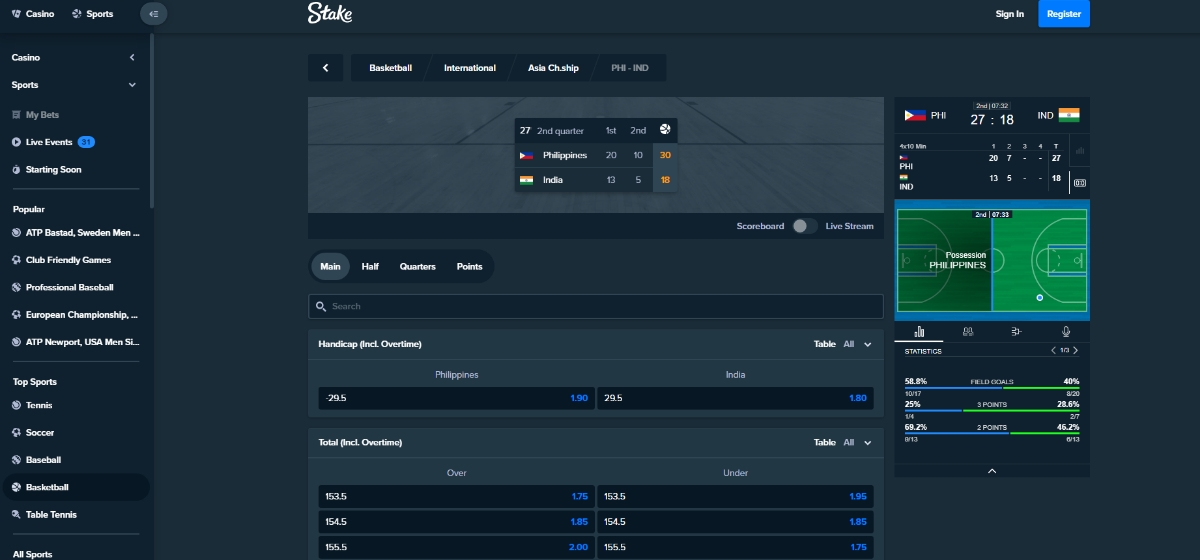The width and height of the screenshot is (1200, 560).
Task: Click the 2 Points statistics bar
Action: pos(992,432)
